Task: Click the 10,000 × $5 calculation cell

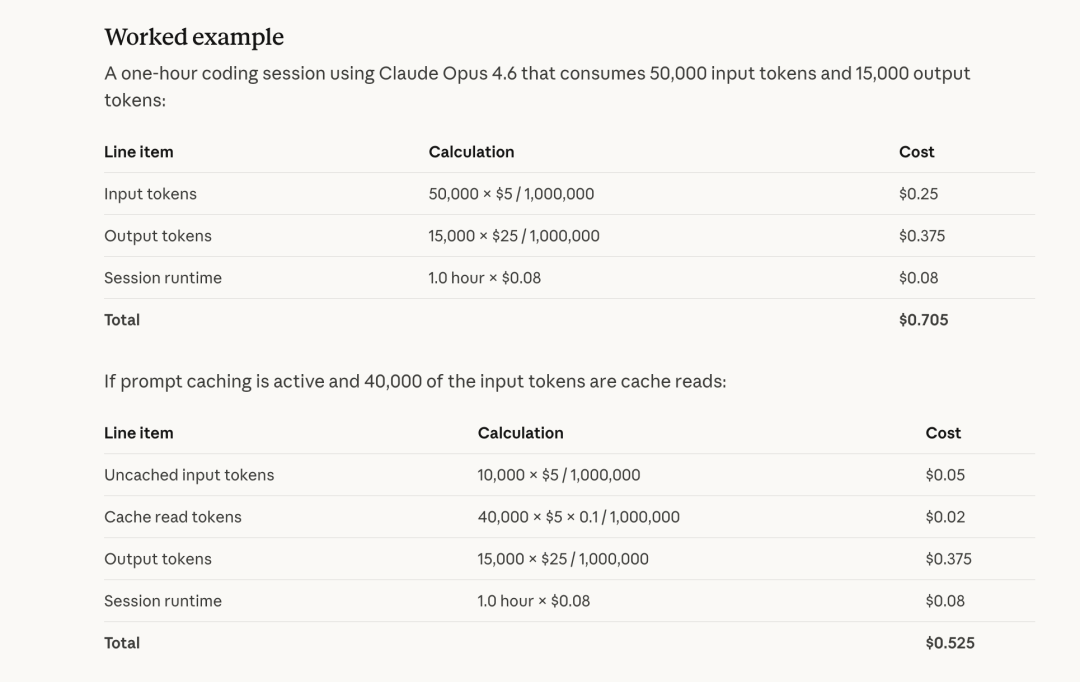Action: [x=558, y=475]
